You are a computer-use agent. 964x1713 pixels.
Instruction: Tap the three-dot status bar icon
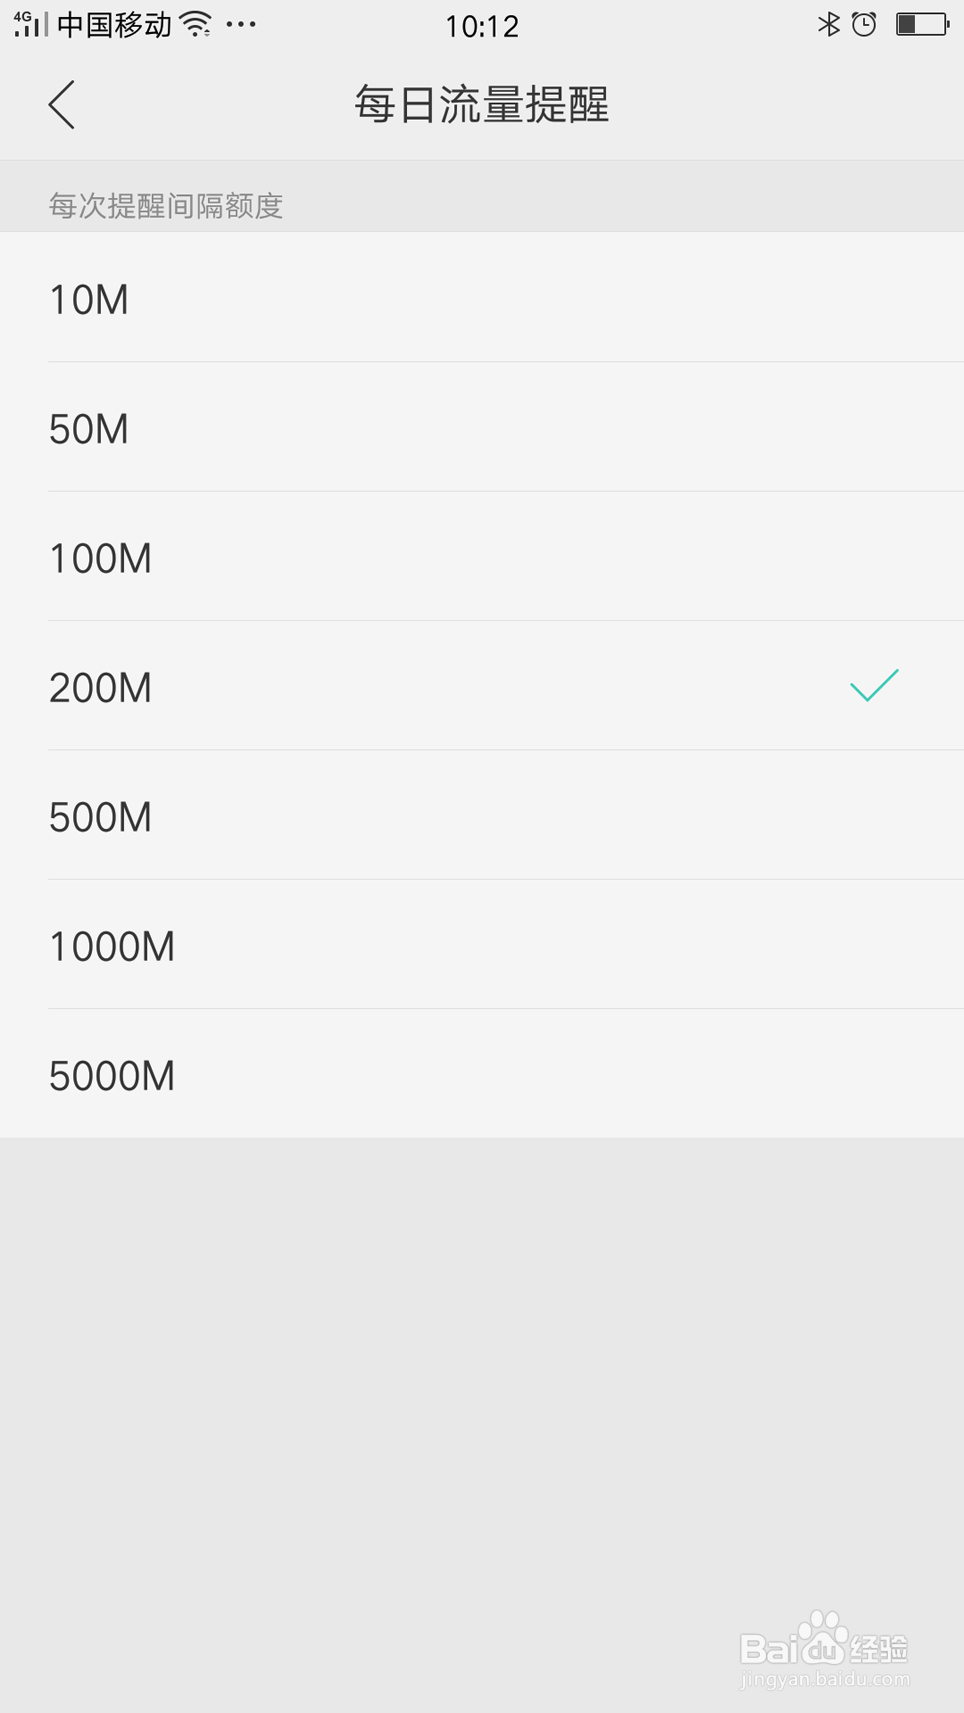pos(241,24)
